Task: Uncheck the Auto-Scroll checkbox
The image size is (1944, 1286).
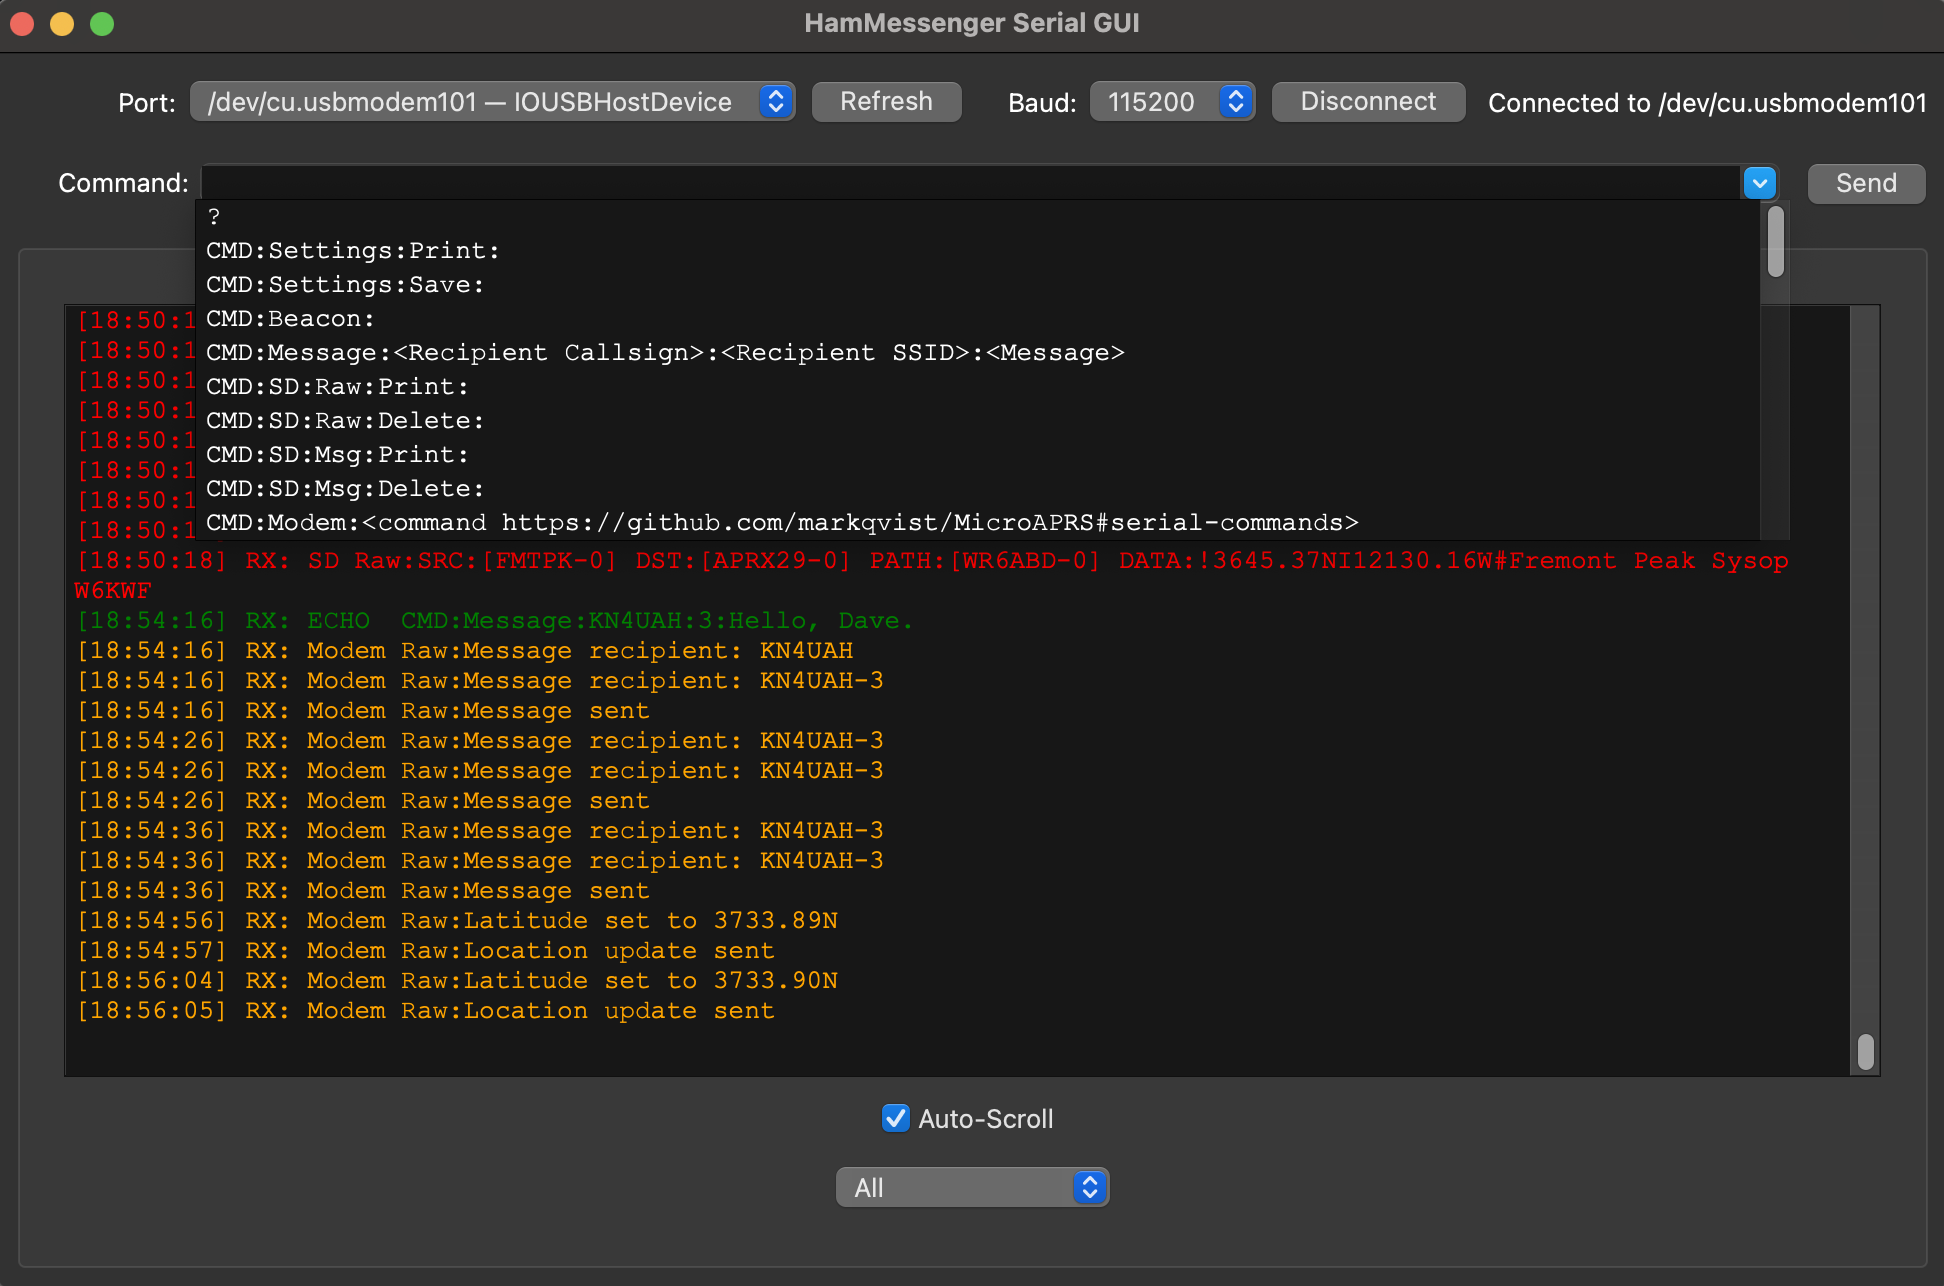Action: [x=896, y=1118]
